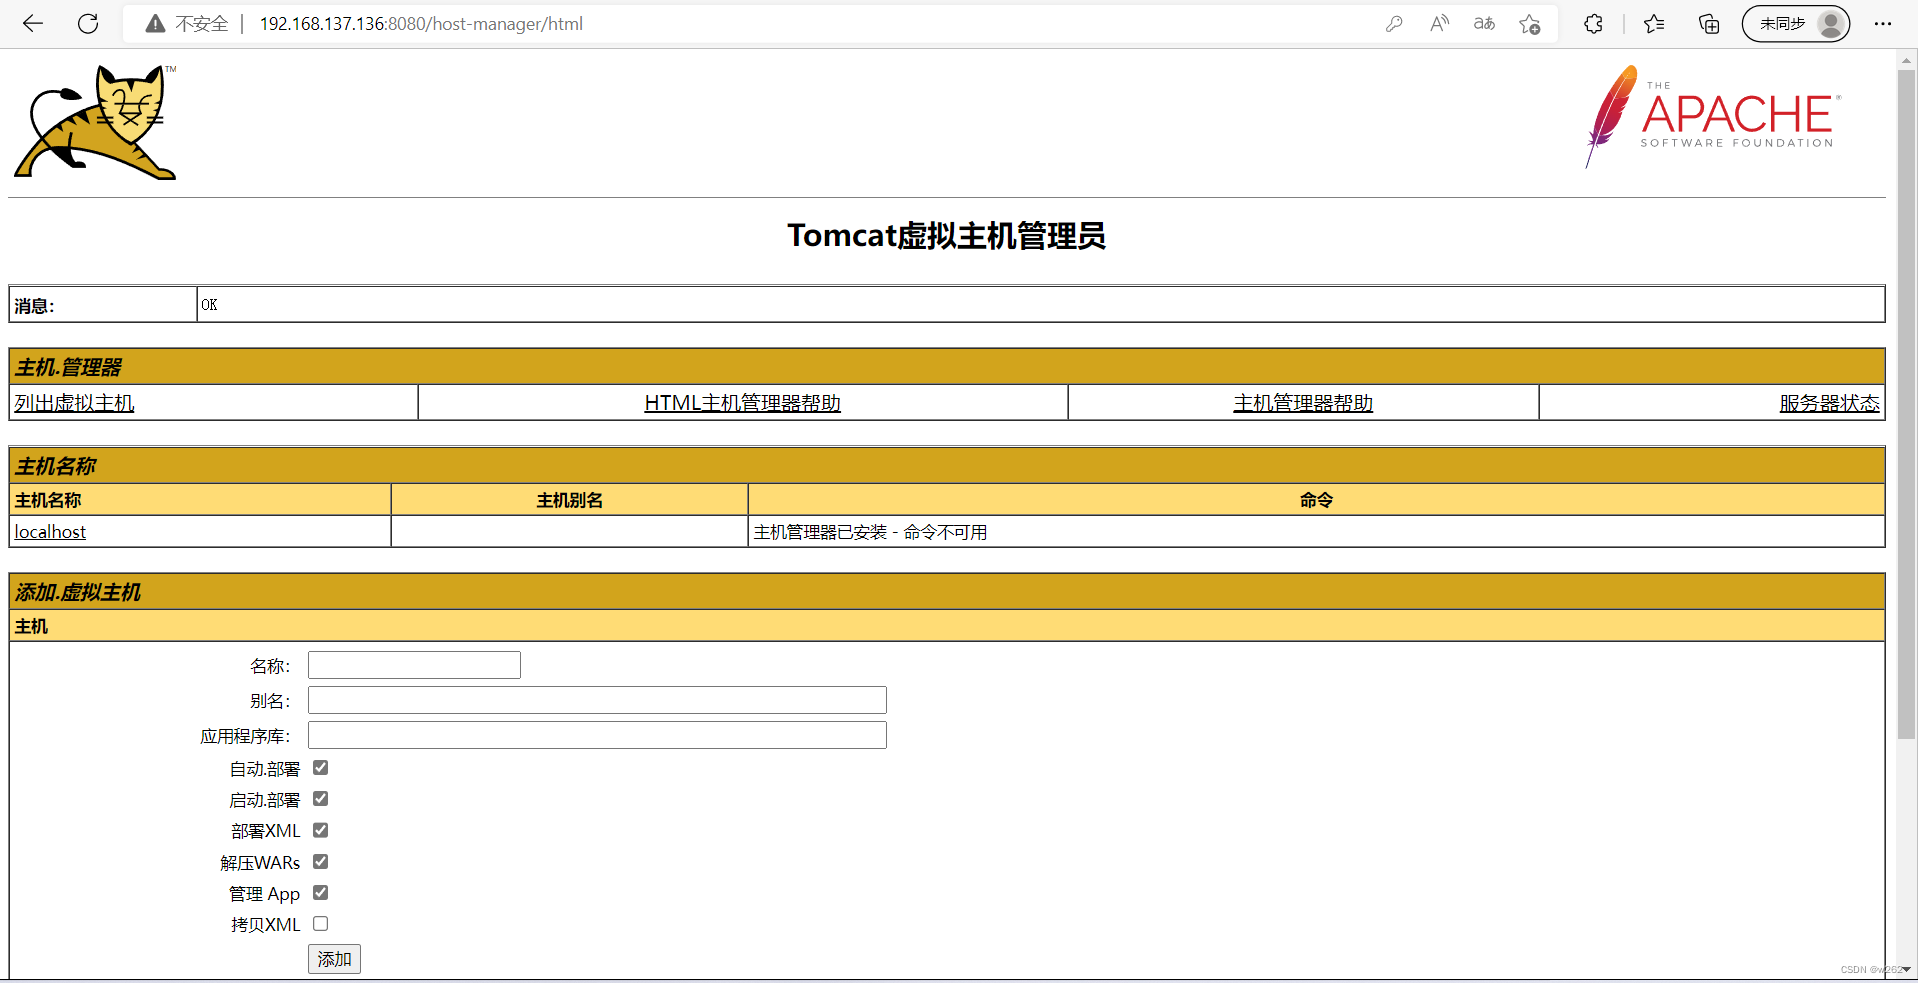Start Read Aloud from the address bar
Viewport: 1918px width, 983px height.
click(x=1439, y=24)
